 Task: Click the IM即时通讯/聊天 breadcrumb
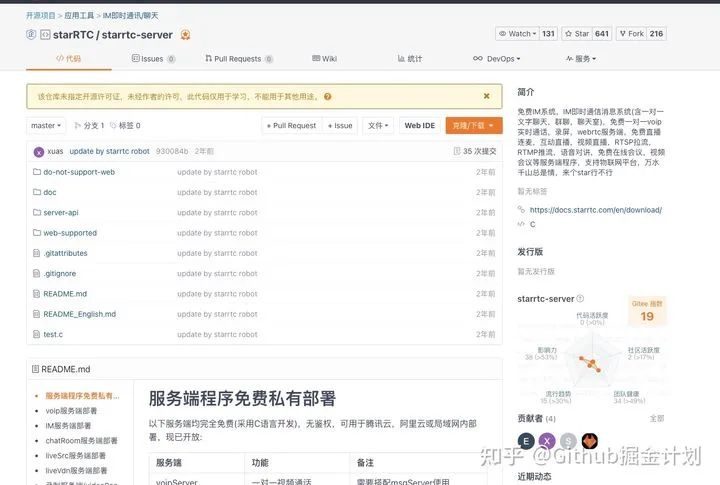click(x=130, y=16)
